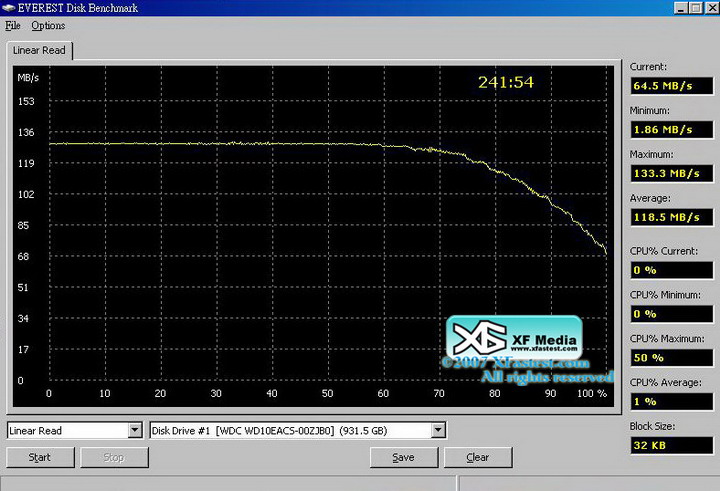Click the Start button
Screen dimensions: 720x491
point(40,457)
